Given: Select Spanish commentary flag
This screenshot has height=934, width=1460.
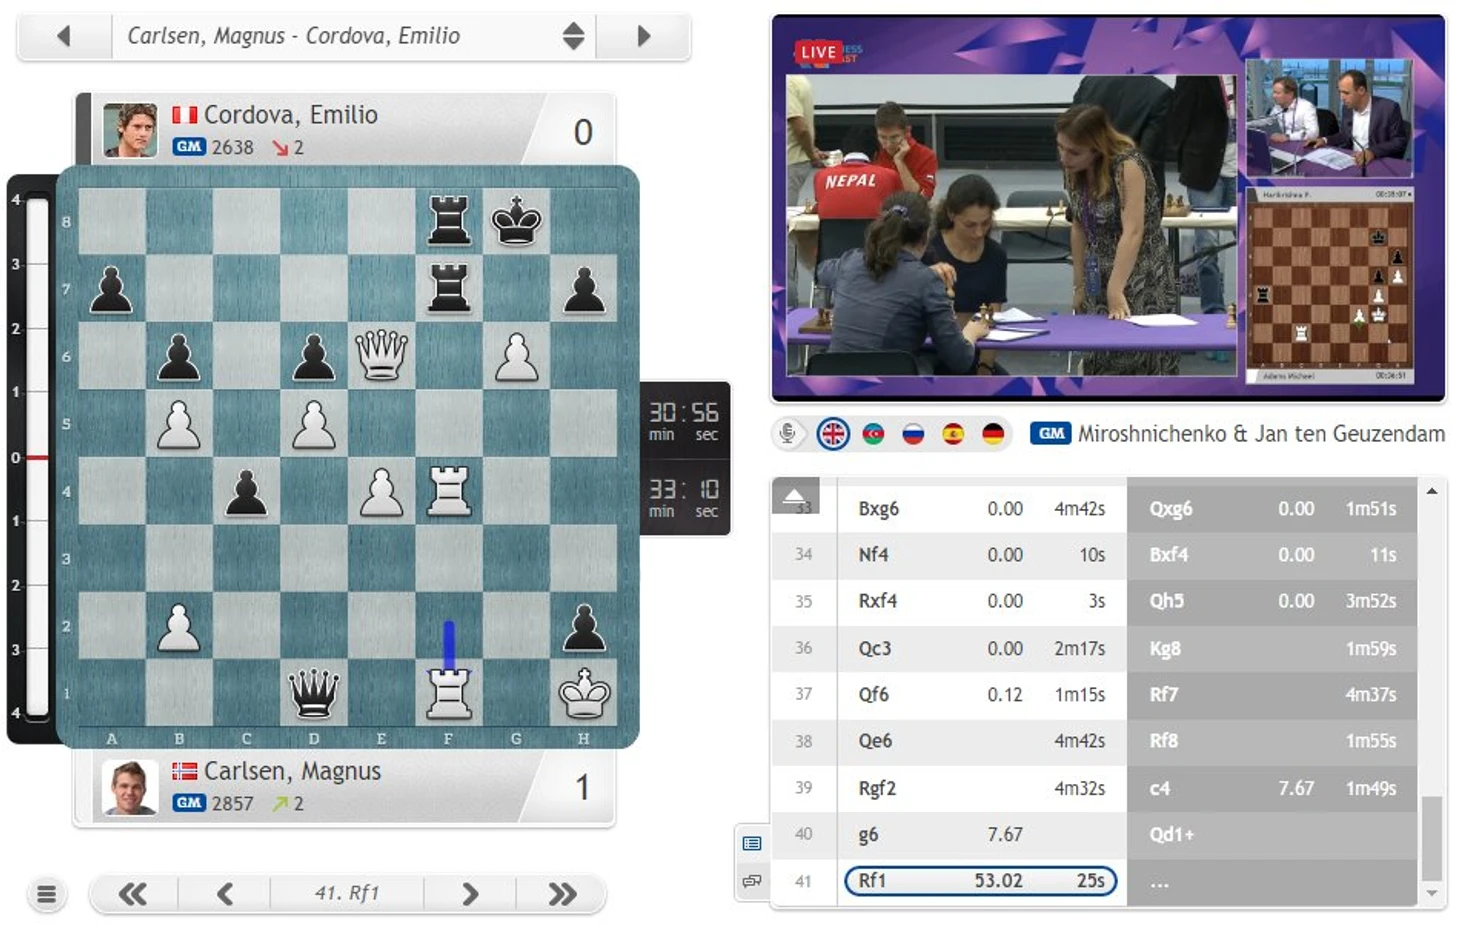Looking at the screenshot, I should coord(953,434).
